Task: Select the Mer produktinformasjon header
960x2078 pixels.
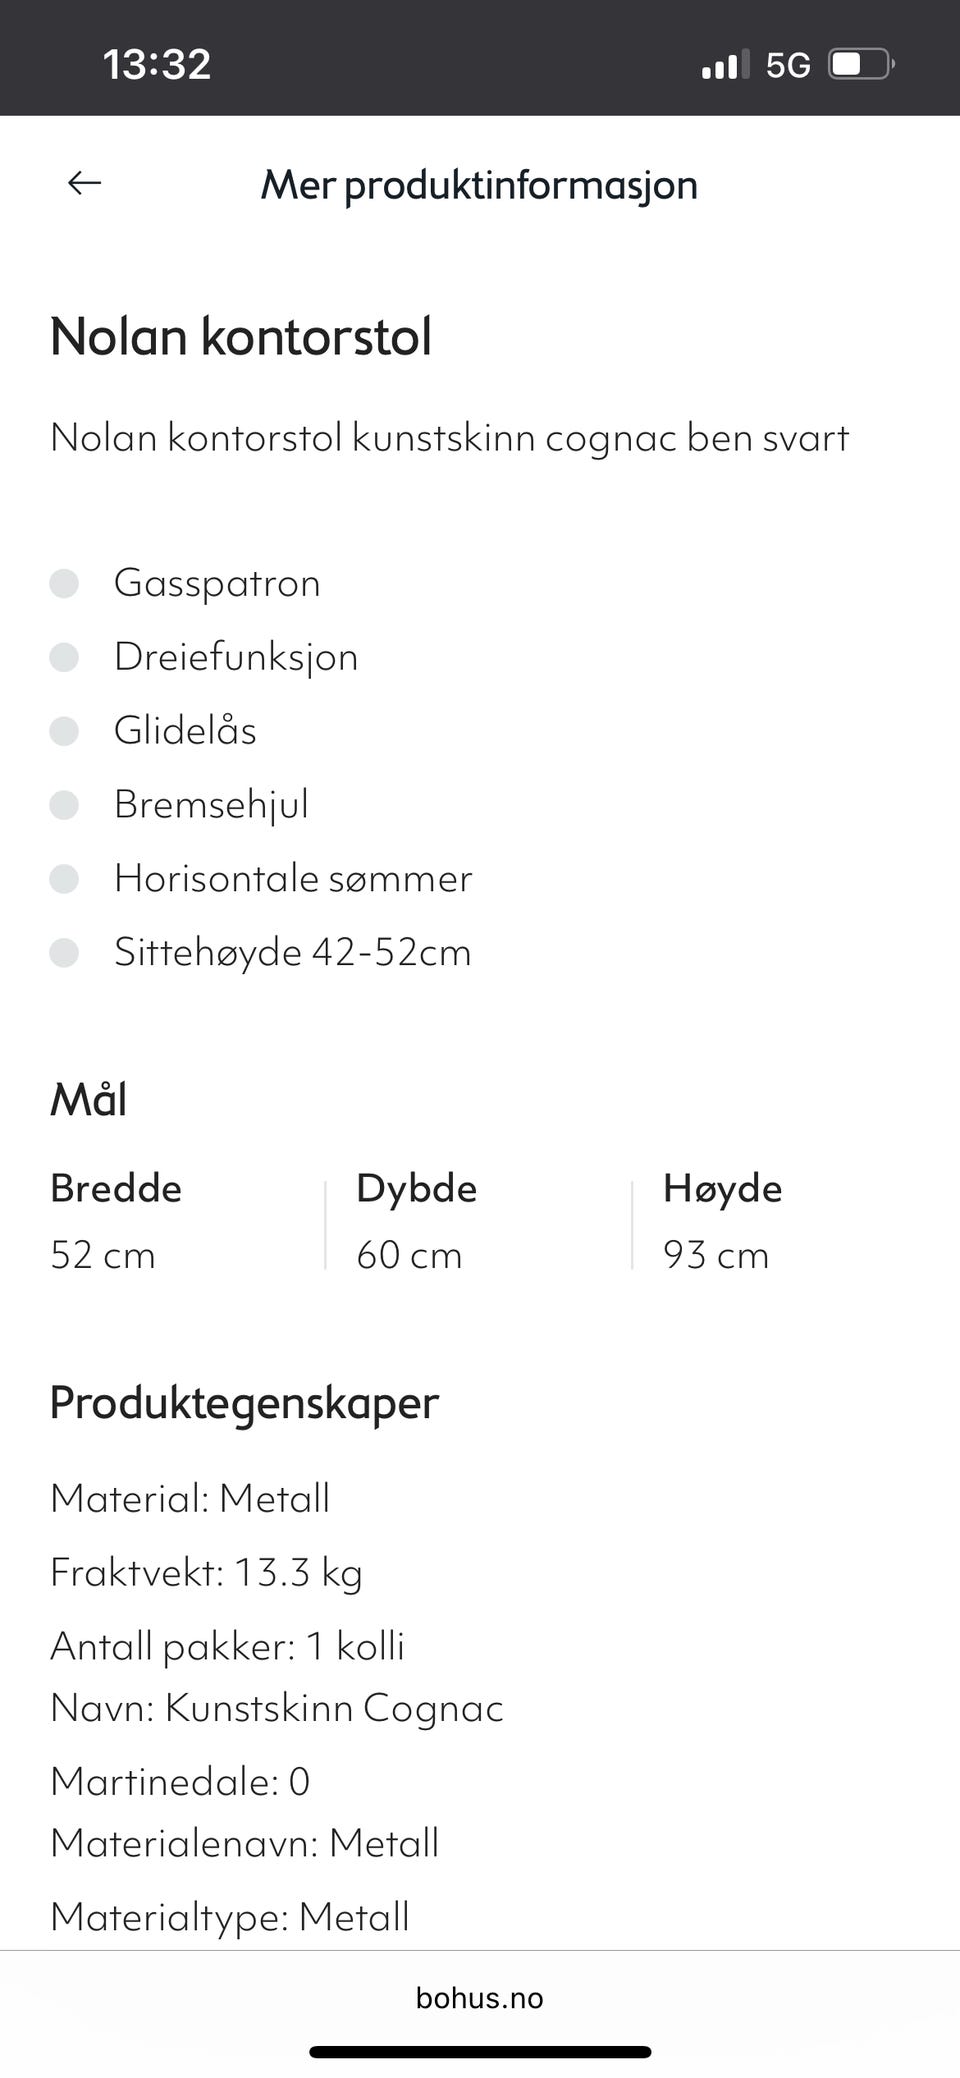Action: 478,184
